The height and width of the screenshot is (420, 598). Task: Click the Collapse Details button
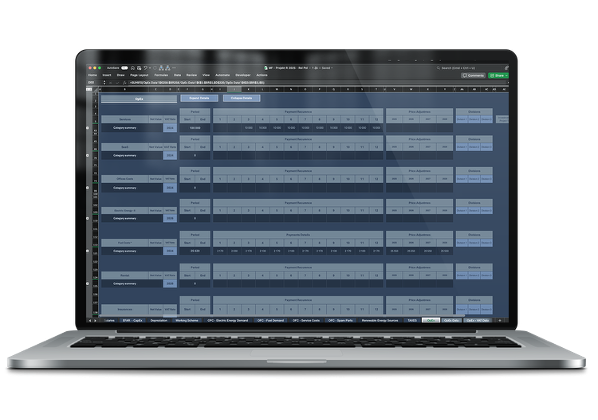click(x=241, y=98)
